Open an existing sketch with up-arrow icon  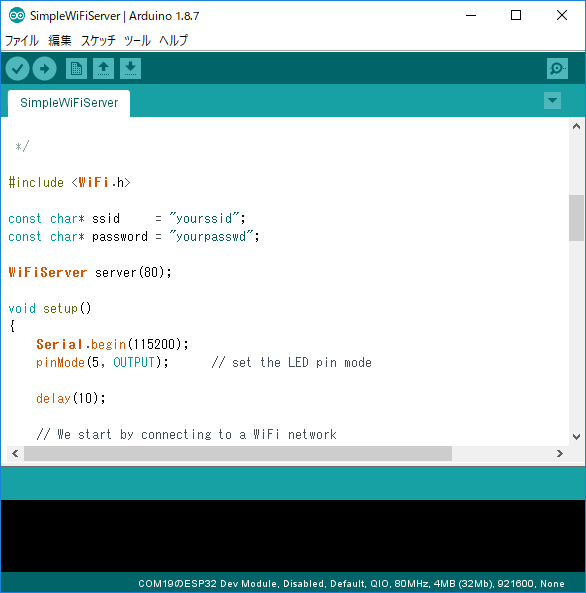coord(103,68)
